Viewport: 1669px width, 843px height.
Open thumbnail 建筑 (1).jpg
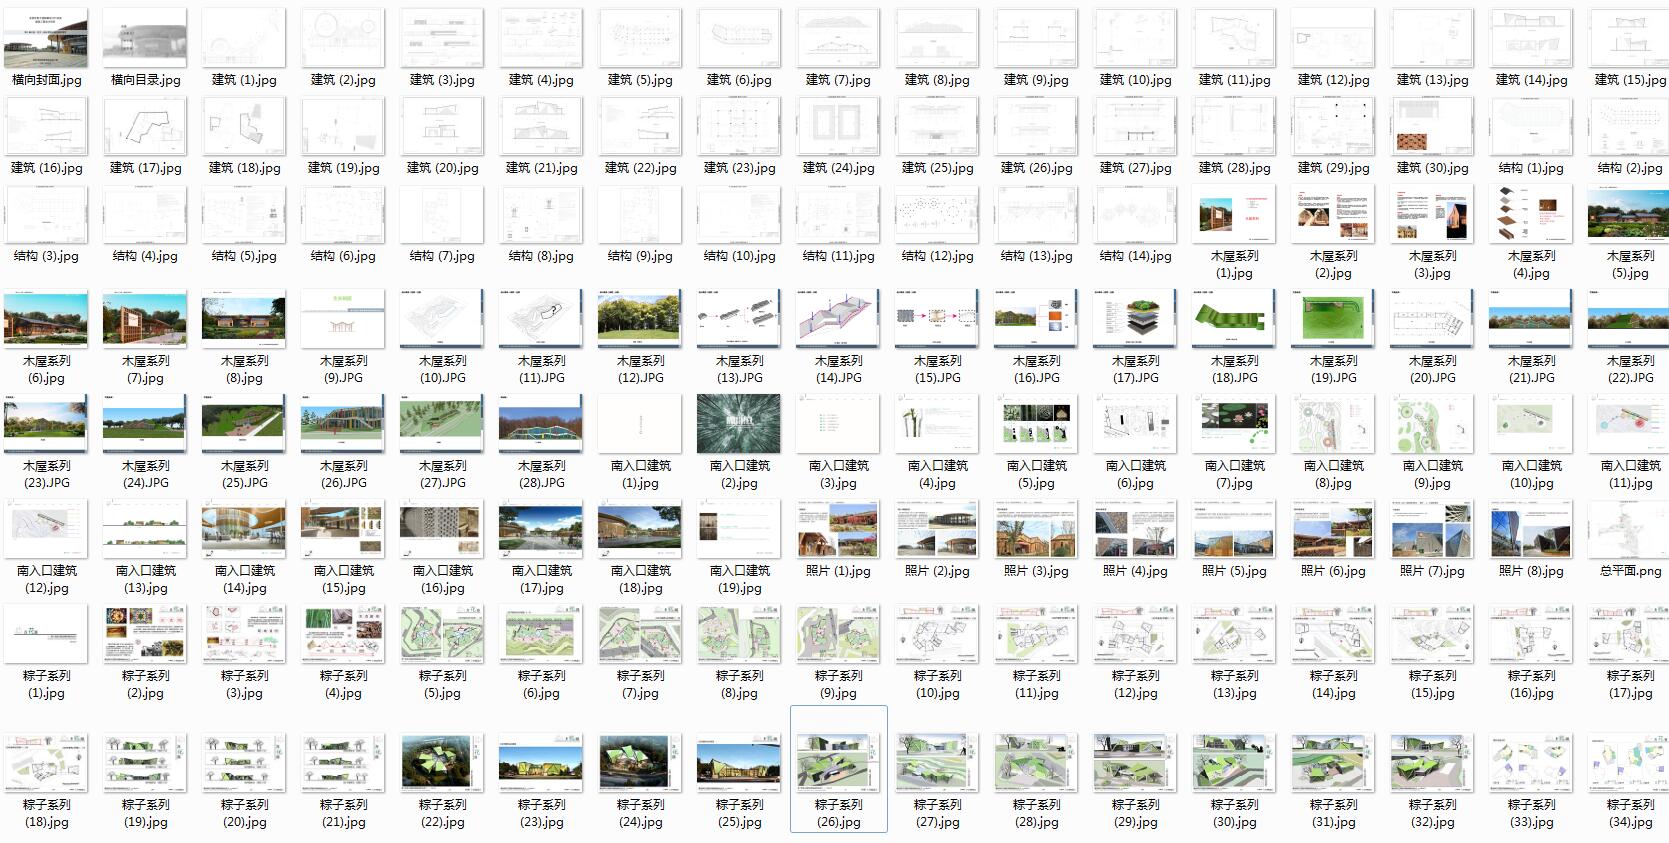pyautogui.click(x=244, y=39)
